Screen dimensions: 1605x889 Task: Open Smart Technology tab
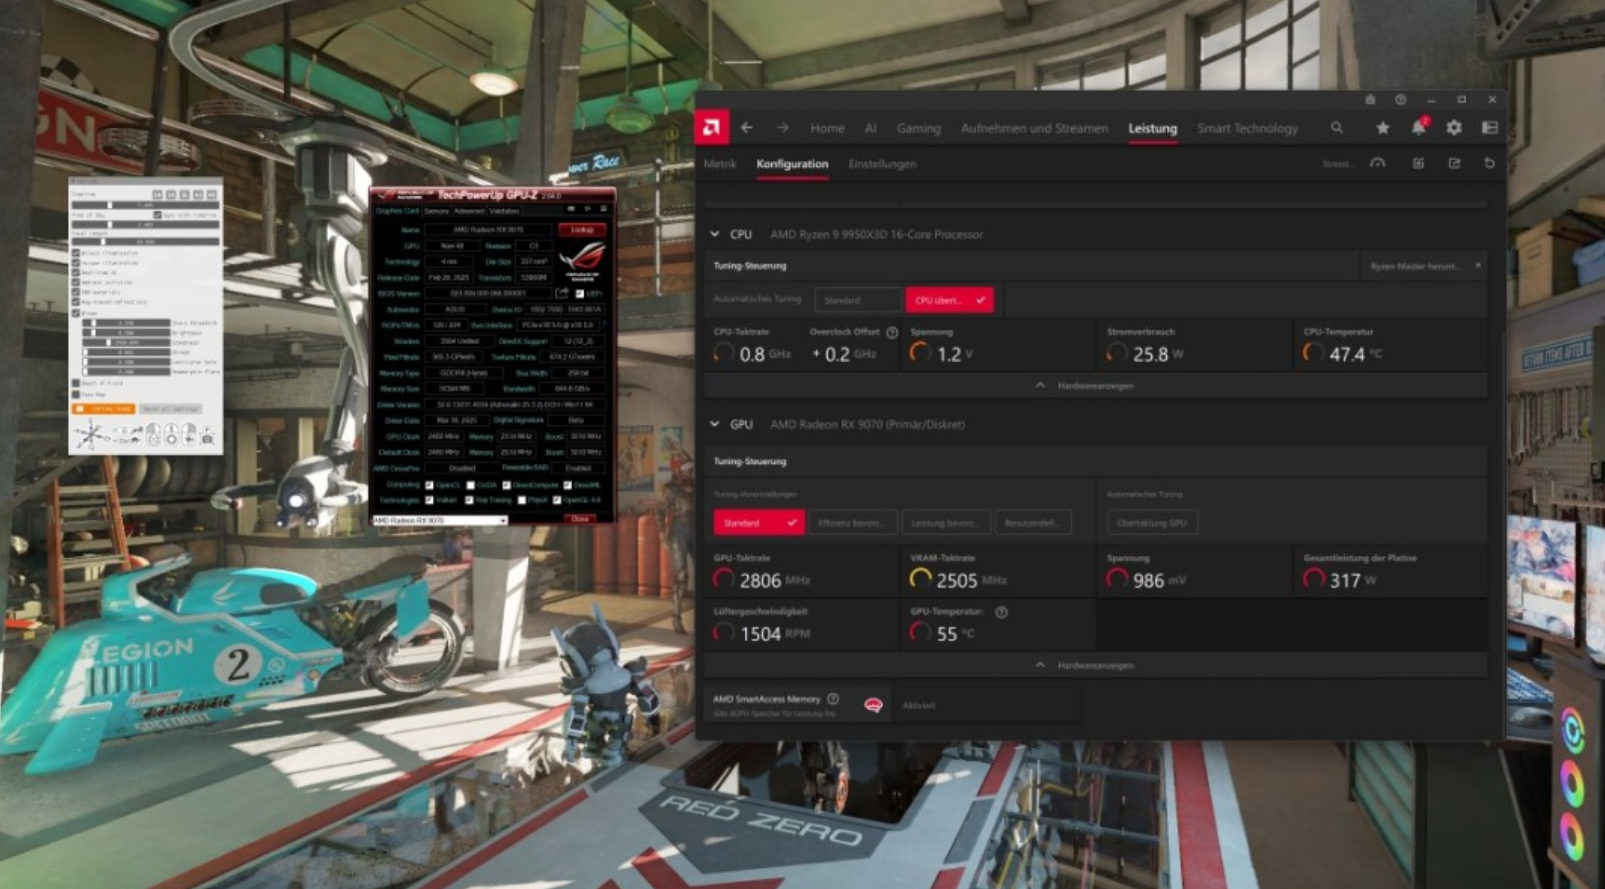[1247, 128]
